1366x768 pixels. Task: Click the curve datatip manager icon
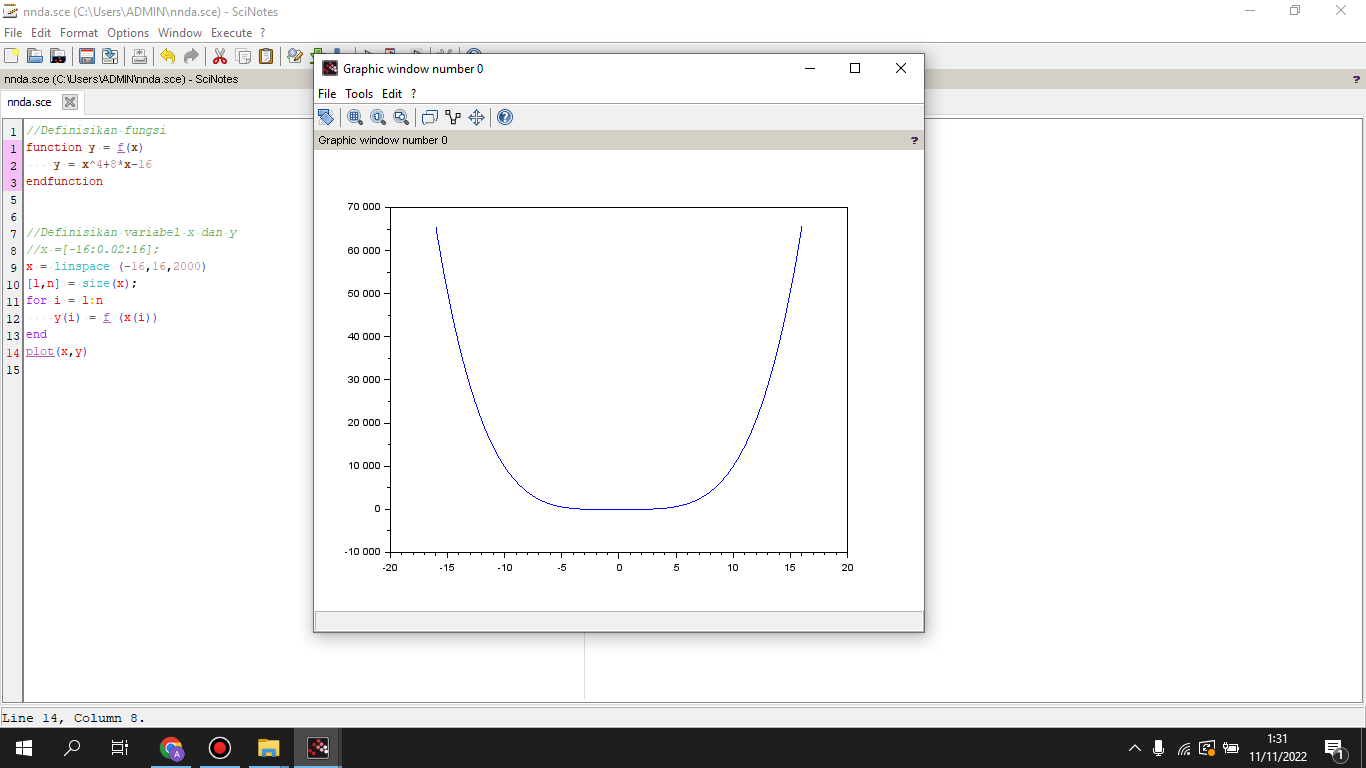pyautogui.click(x=453, y=117)
